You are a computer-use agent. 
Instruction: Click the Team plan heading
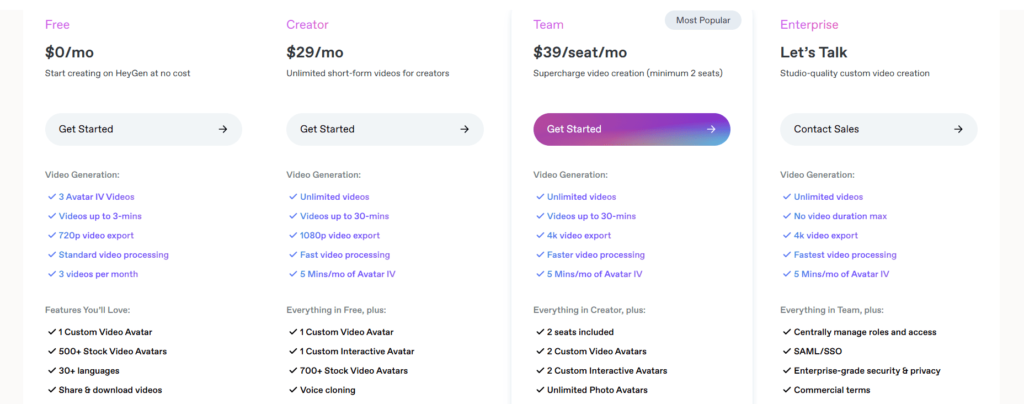click(548, 25)
